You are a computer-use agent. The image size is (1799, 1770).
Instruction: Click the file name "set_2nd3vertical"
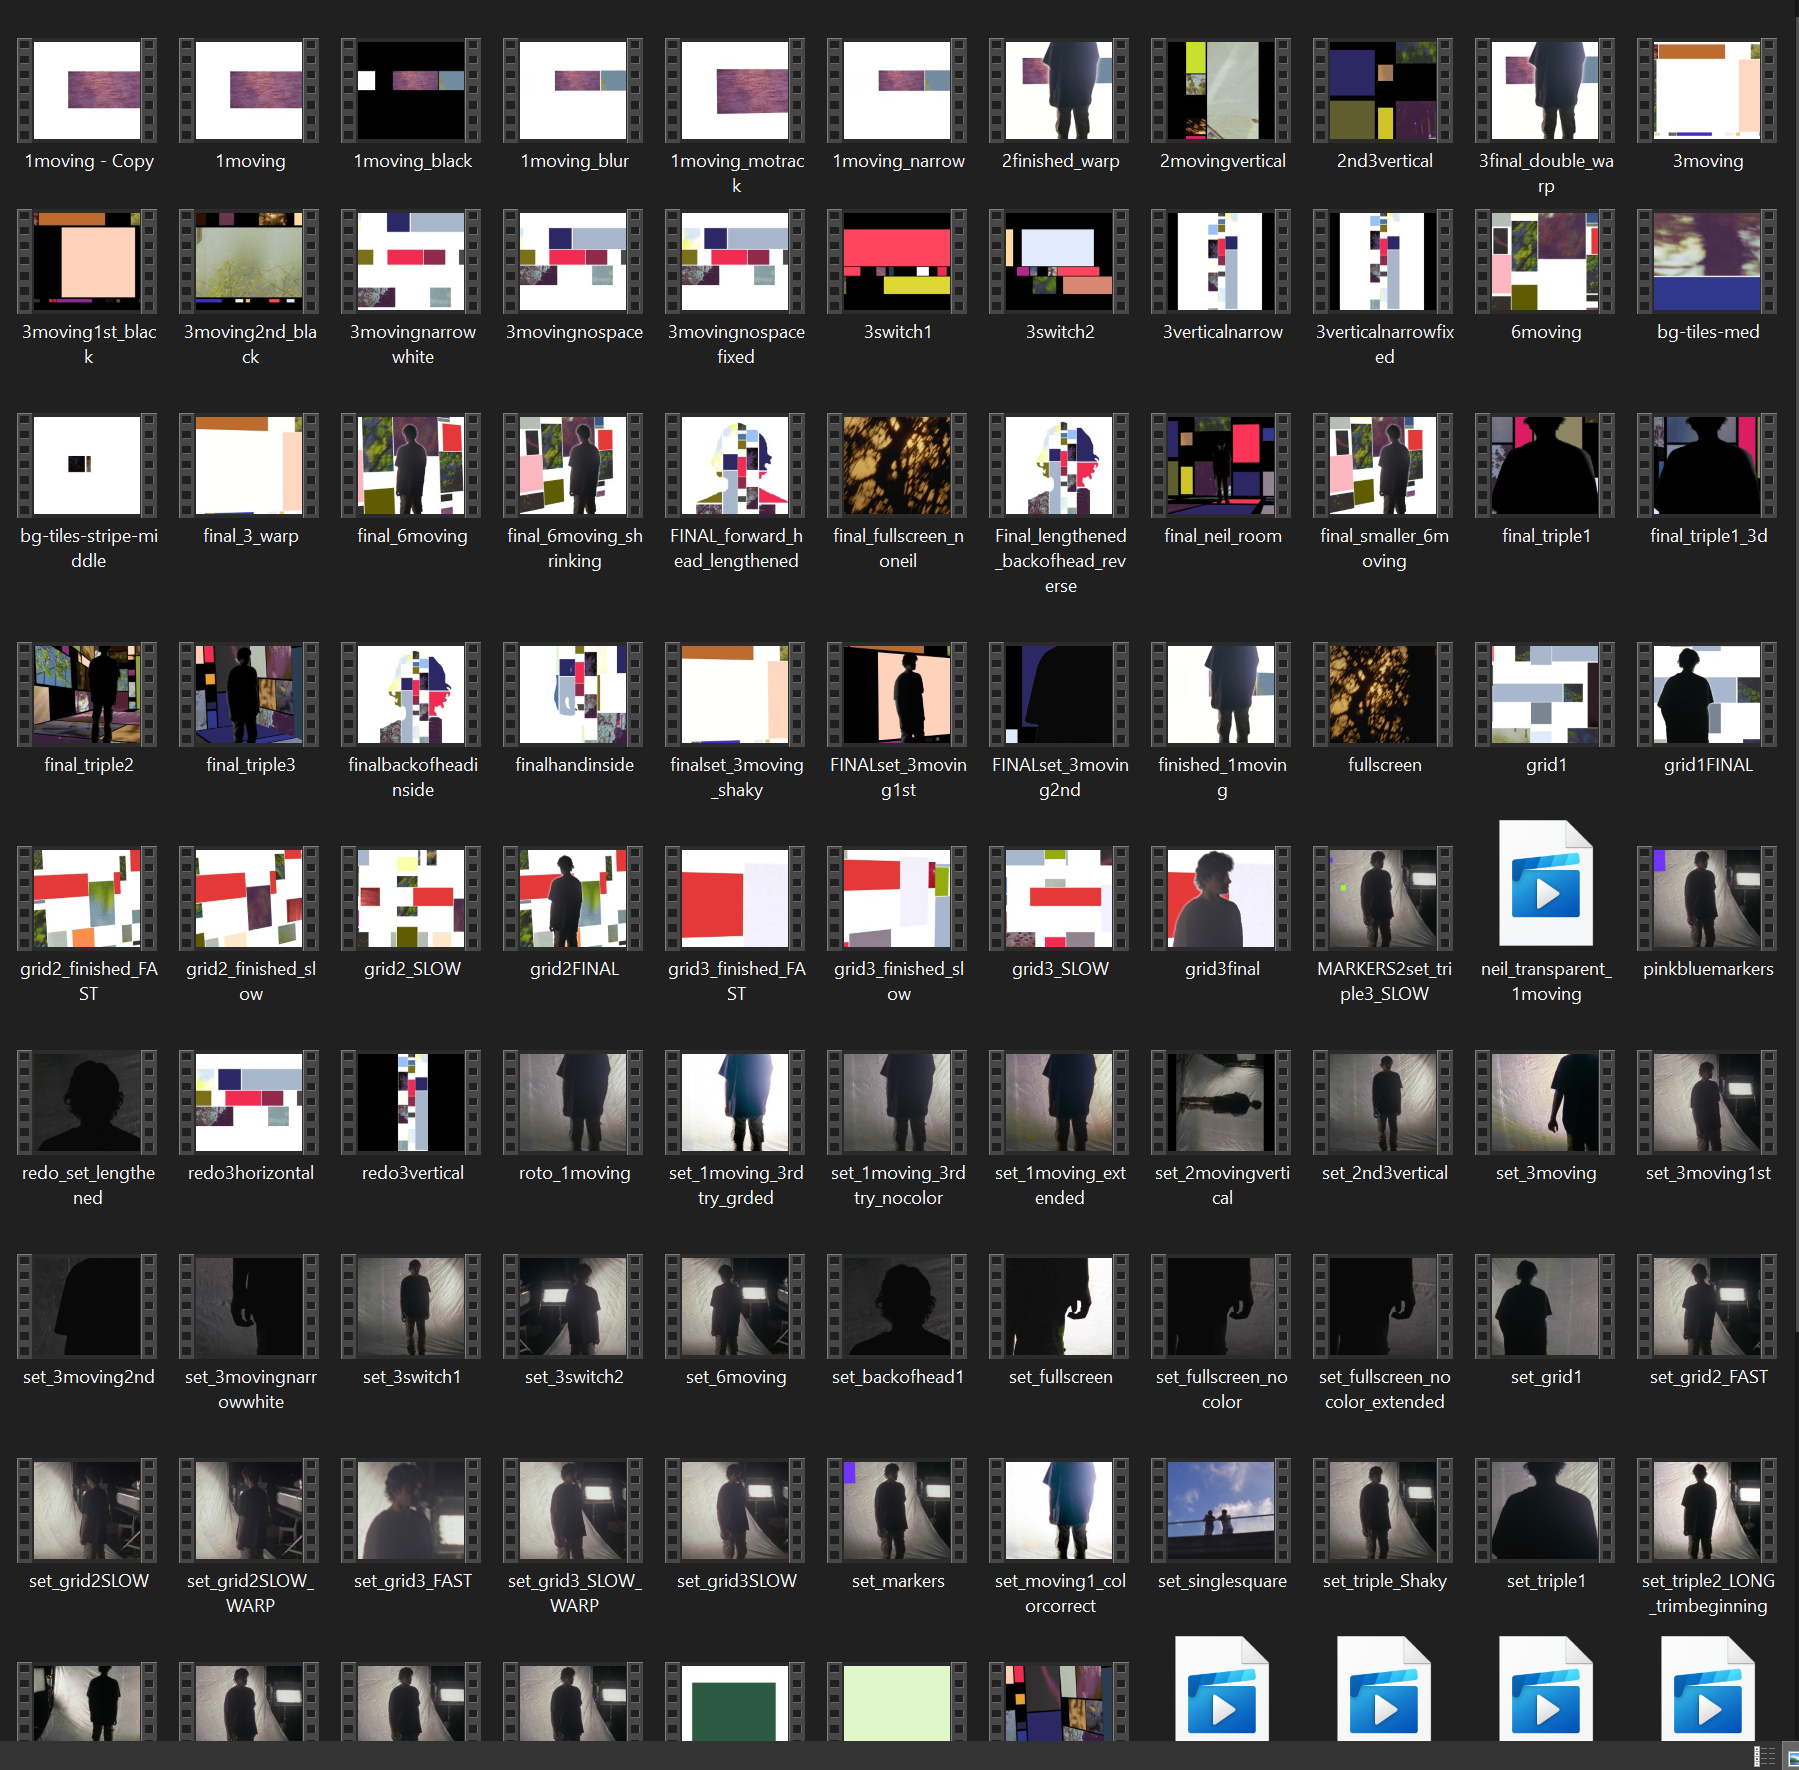tap(1384, 1173)
